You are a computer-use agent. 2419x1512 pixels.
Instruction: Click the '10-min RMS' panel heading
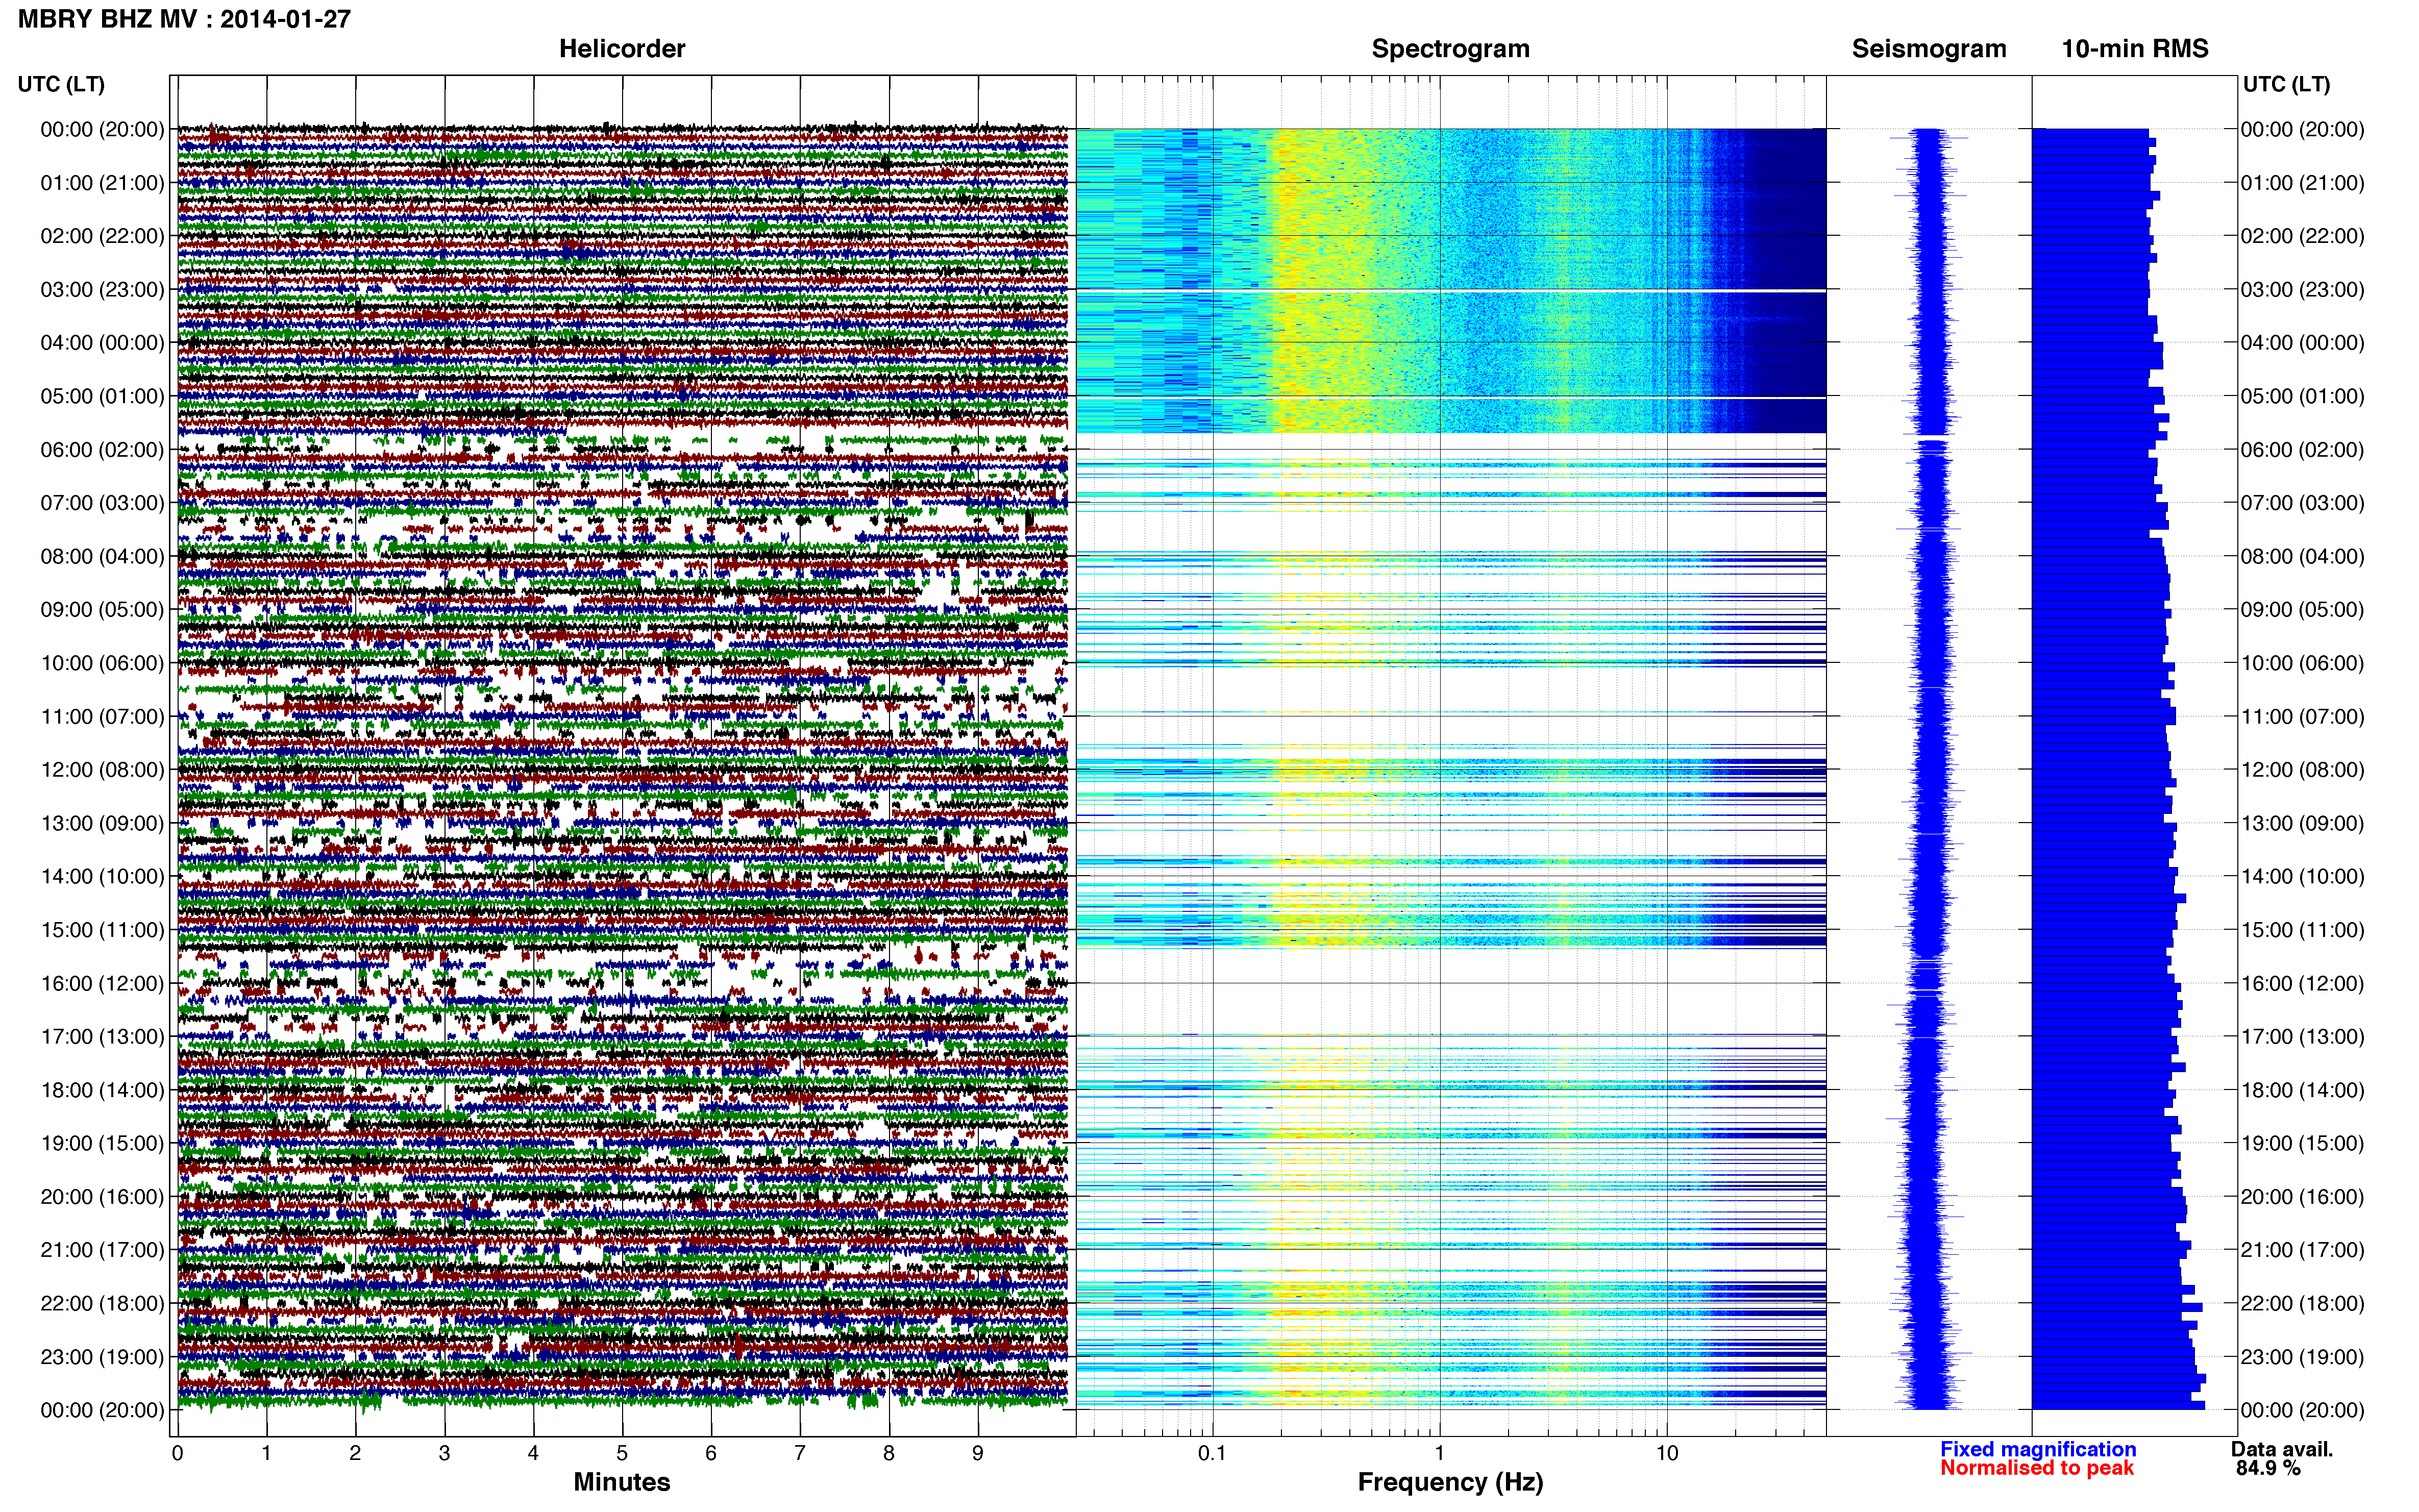point(2135,48)
